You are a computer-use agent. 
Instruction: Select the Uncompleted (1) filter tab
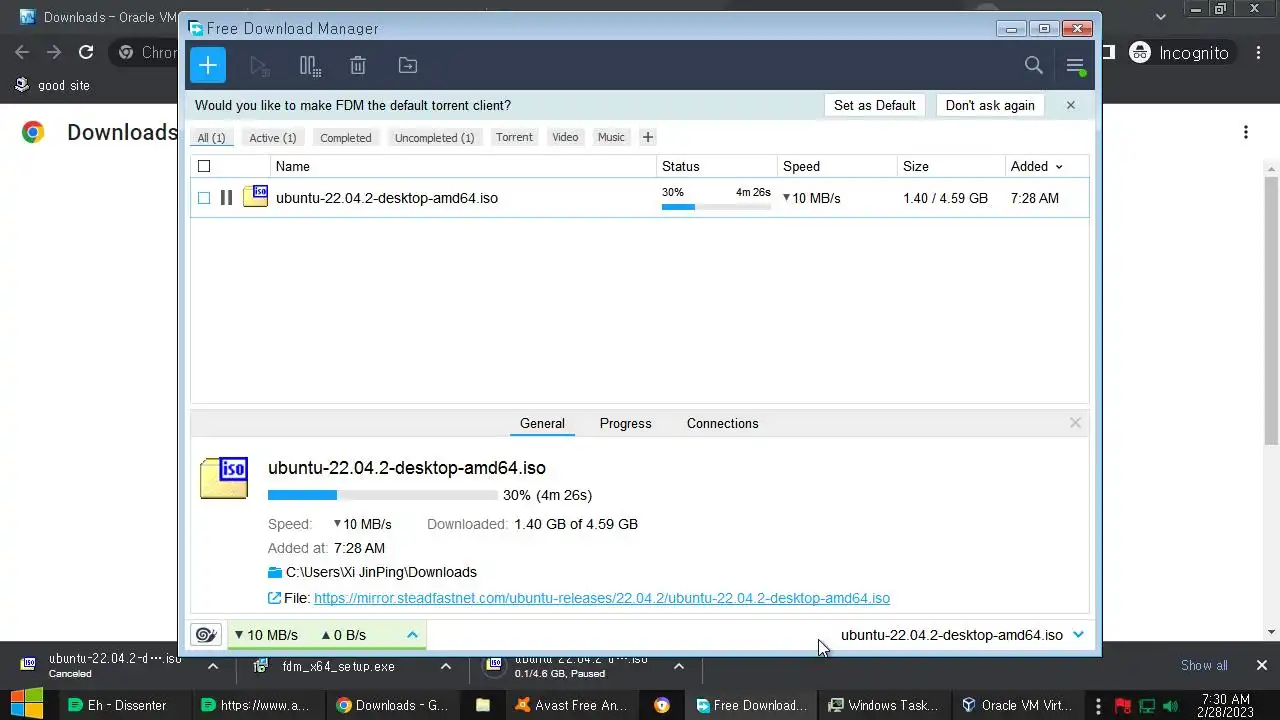coord(434,138)
